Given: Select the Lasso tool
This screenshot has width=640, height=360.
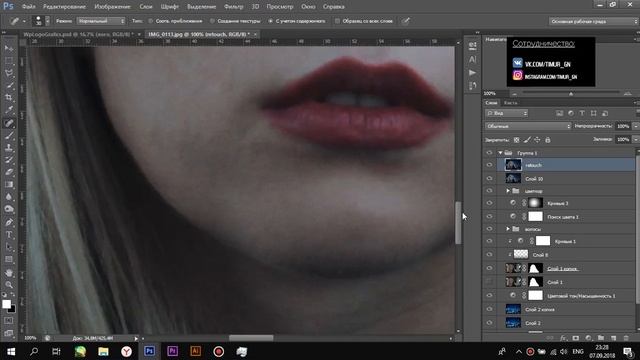Looking at the screenshot, I should click(x=9, y=73).
